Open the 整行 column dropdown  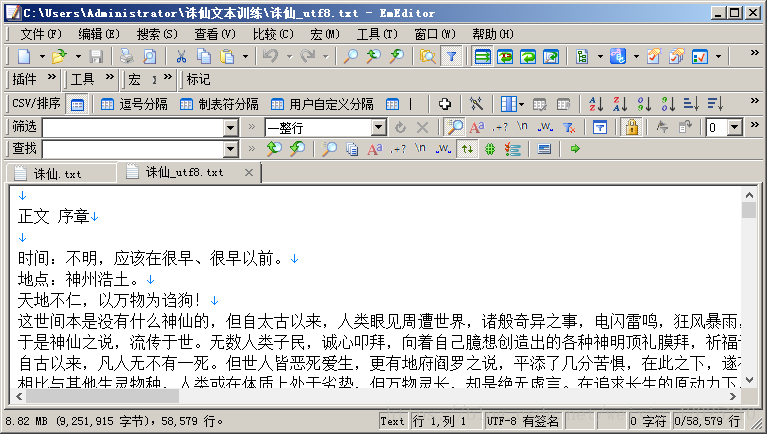[x=378, y=128]
